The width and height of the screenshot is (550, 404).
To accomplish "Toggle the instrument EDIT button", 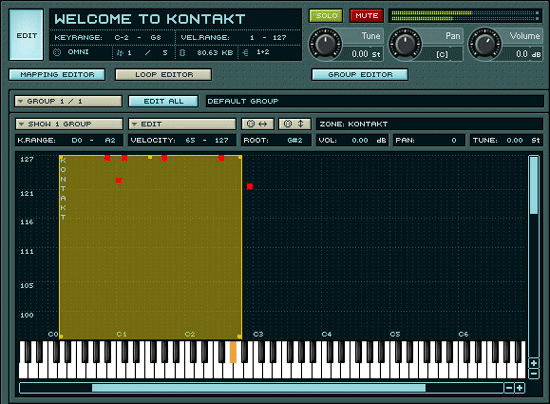I will pos(27,35).
